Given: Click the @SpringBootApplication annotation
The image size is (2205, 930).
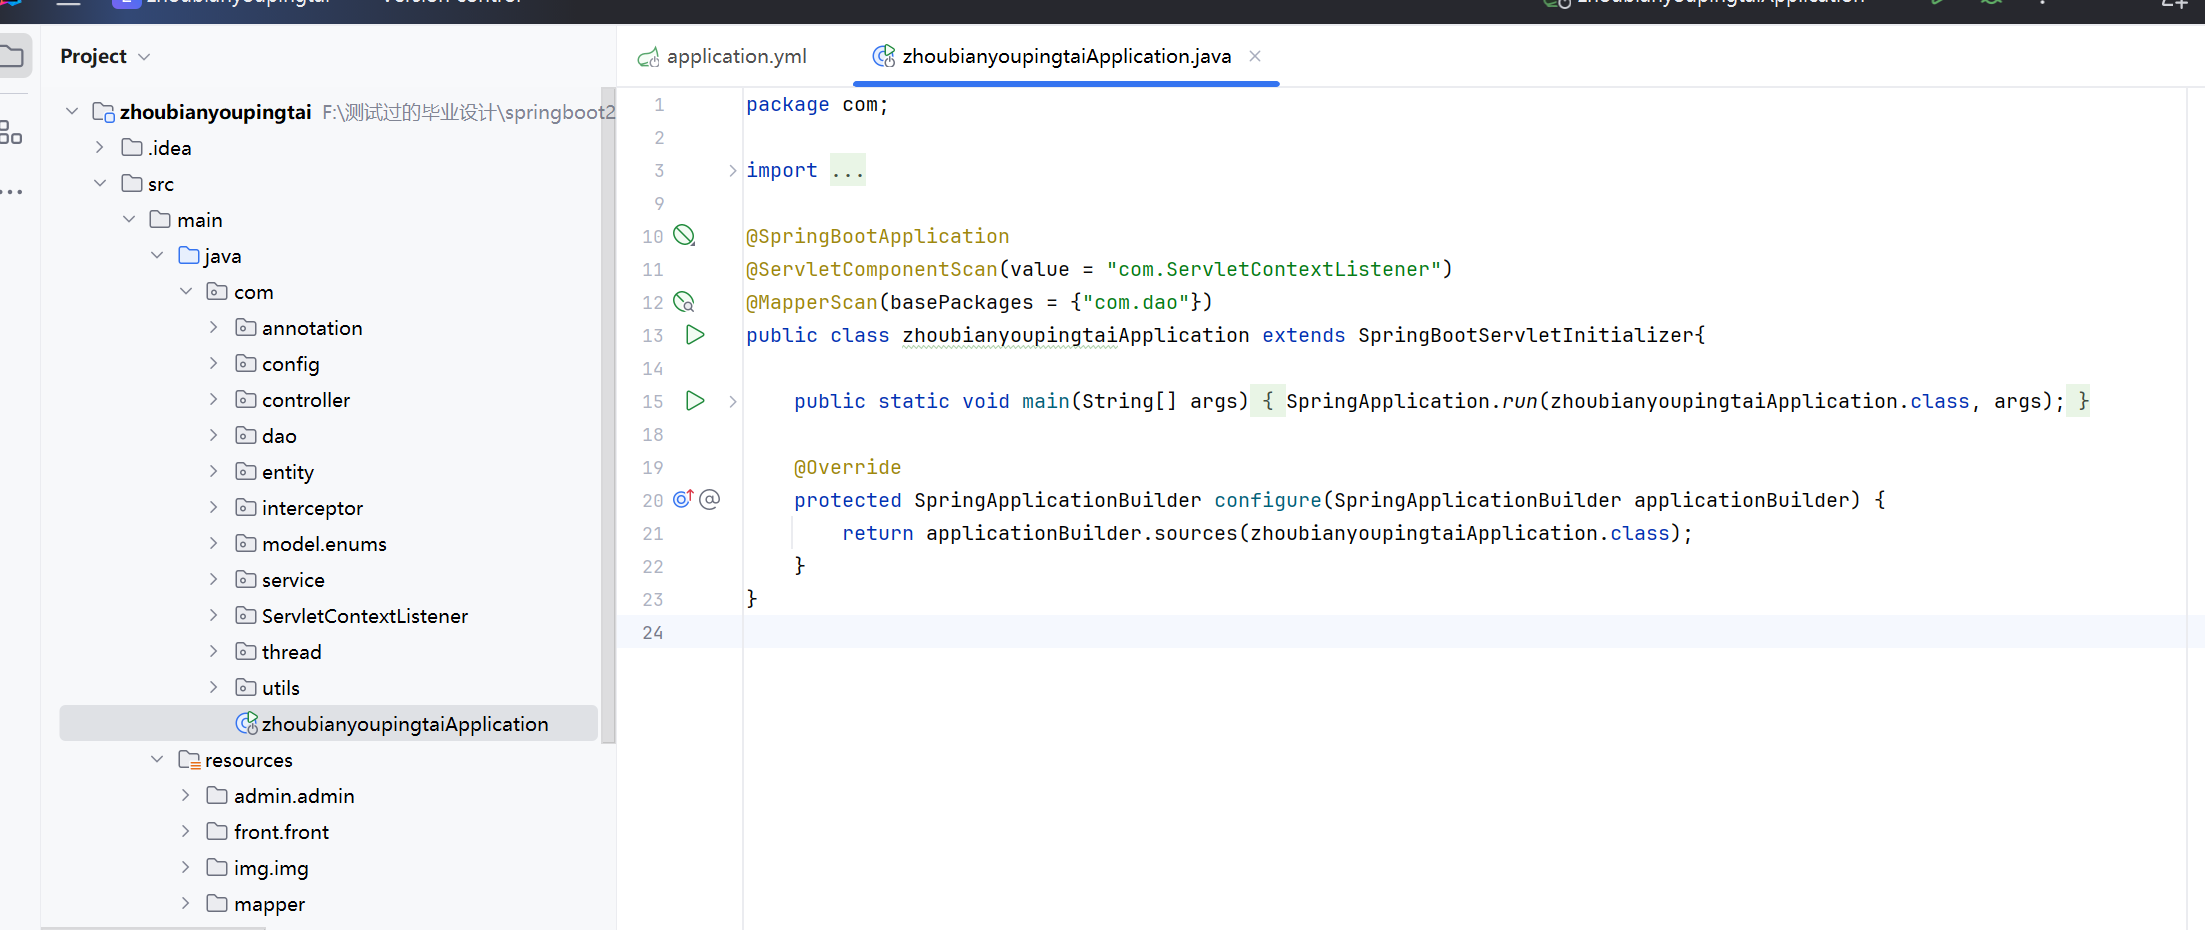Looking at the screenshot, I should [878, 236].
